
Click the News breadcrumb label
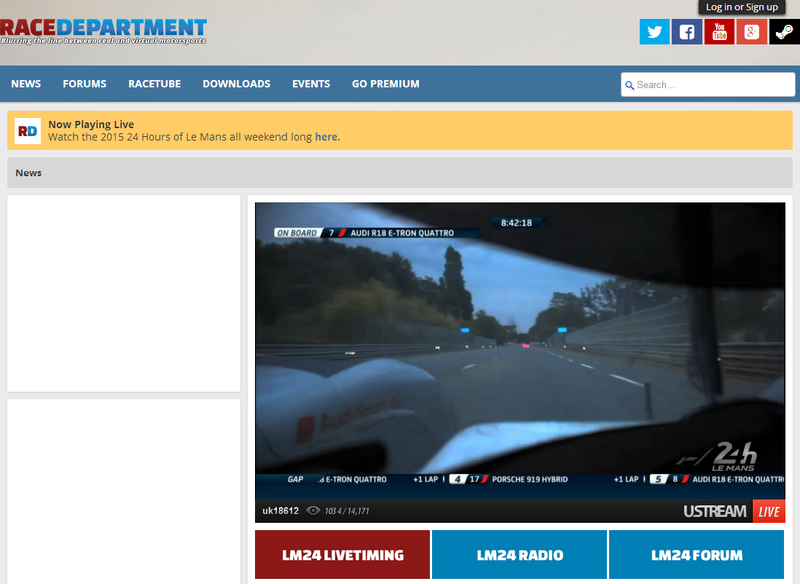[x=29, y=173]
